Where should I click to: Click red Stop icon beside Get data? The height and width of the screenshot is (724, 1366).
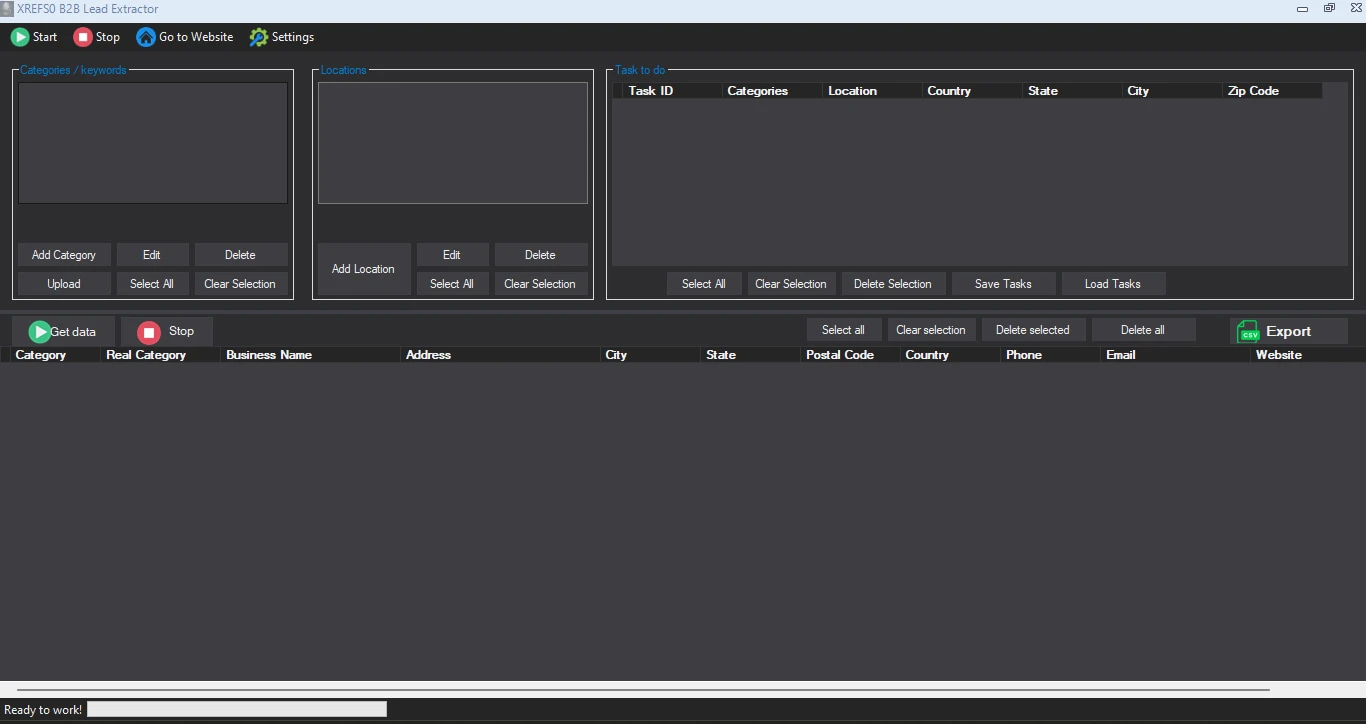[x=149, y=332]
